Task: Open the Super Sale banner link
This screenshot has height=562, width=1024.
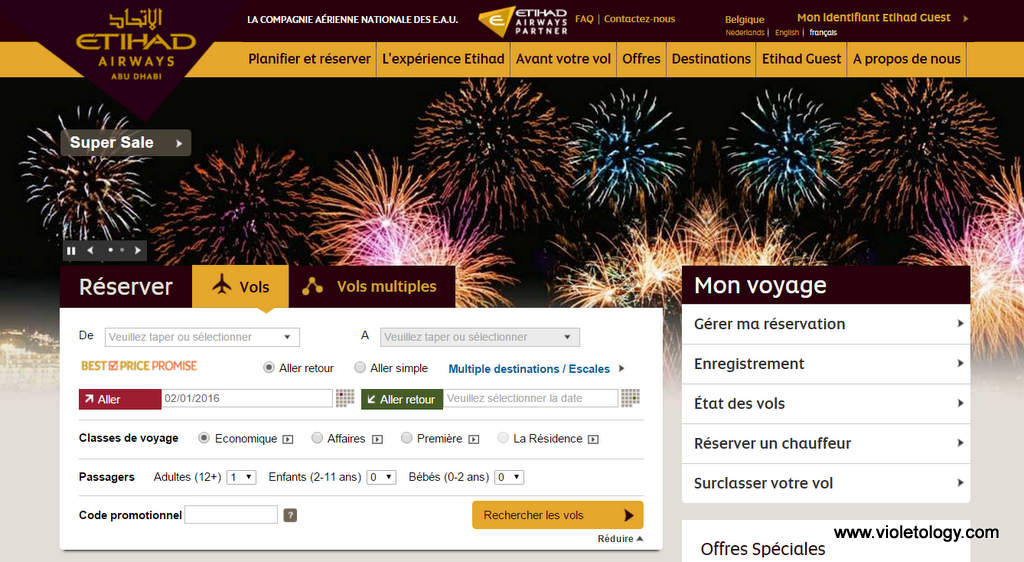Action: [126, 143]
